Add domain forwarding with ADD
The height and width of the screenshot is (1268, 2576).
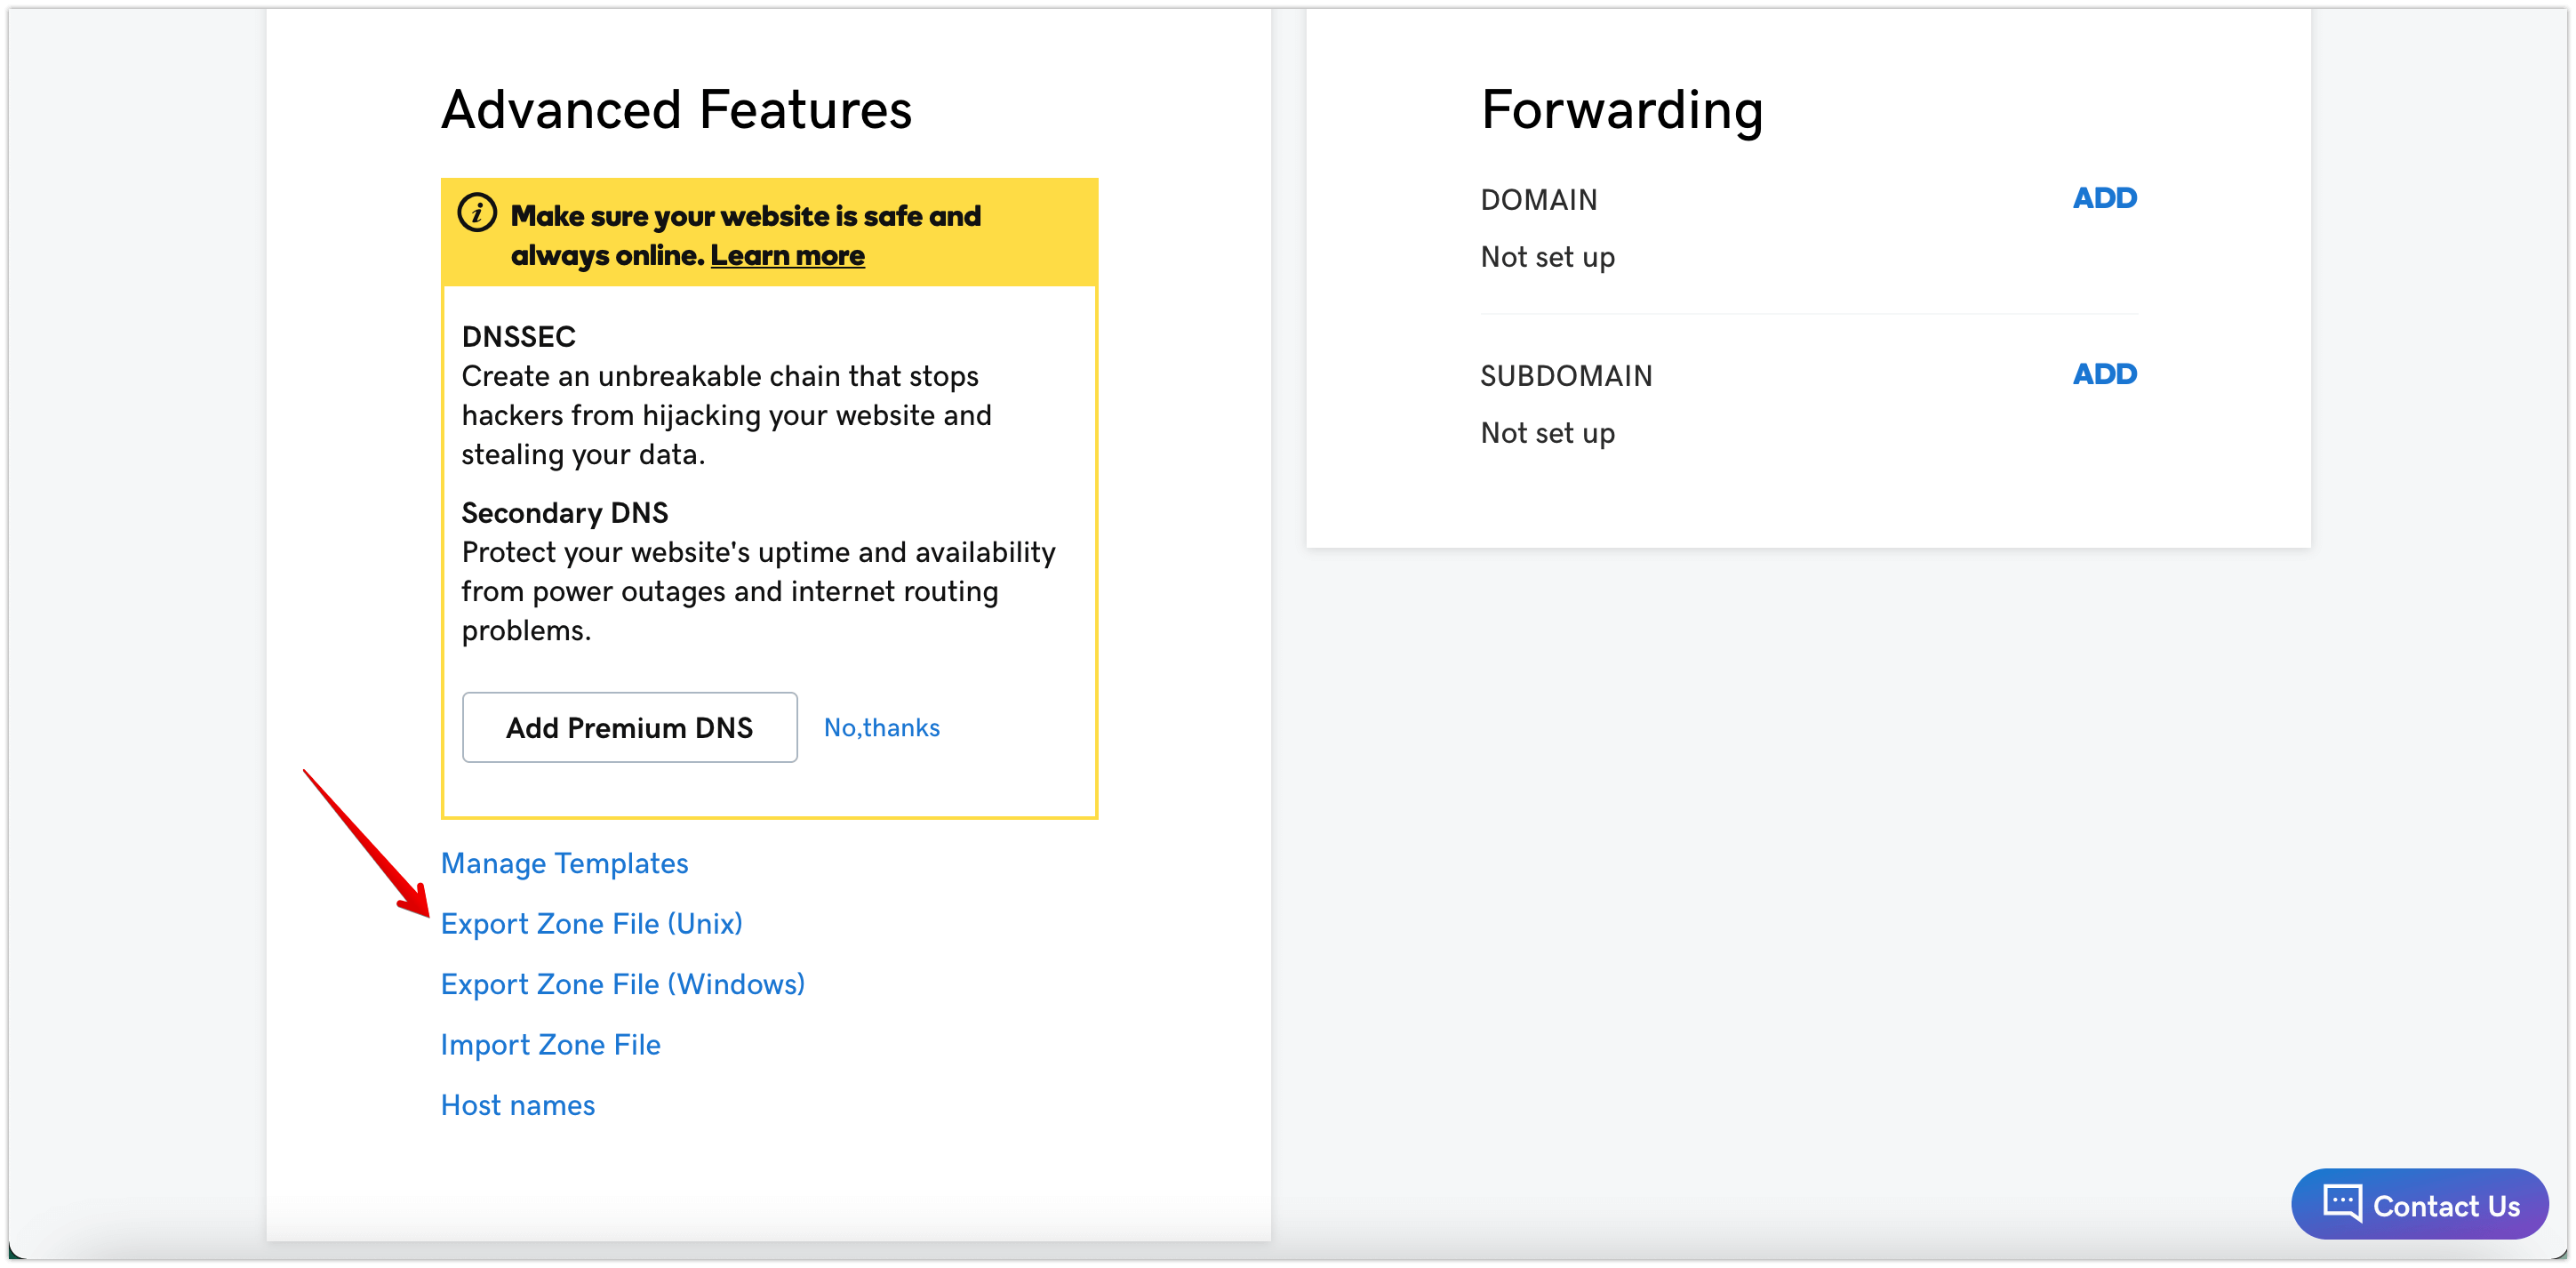[x=2105, y=198]
